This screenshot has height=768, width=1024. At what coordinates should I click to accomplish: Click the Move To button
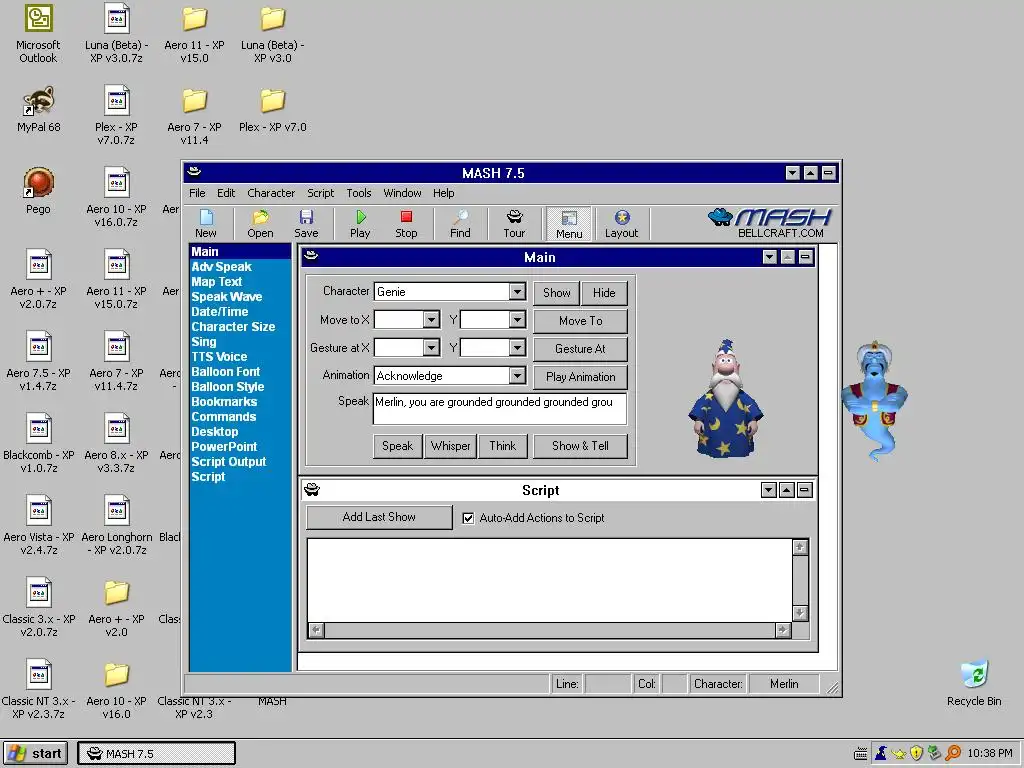click(581, 321)
